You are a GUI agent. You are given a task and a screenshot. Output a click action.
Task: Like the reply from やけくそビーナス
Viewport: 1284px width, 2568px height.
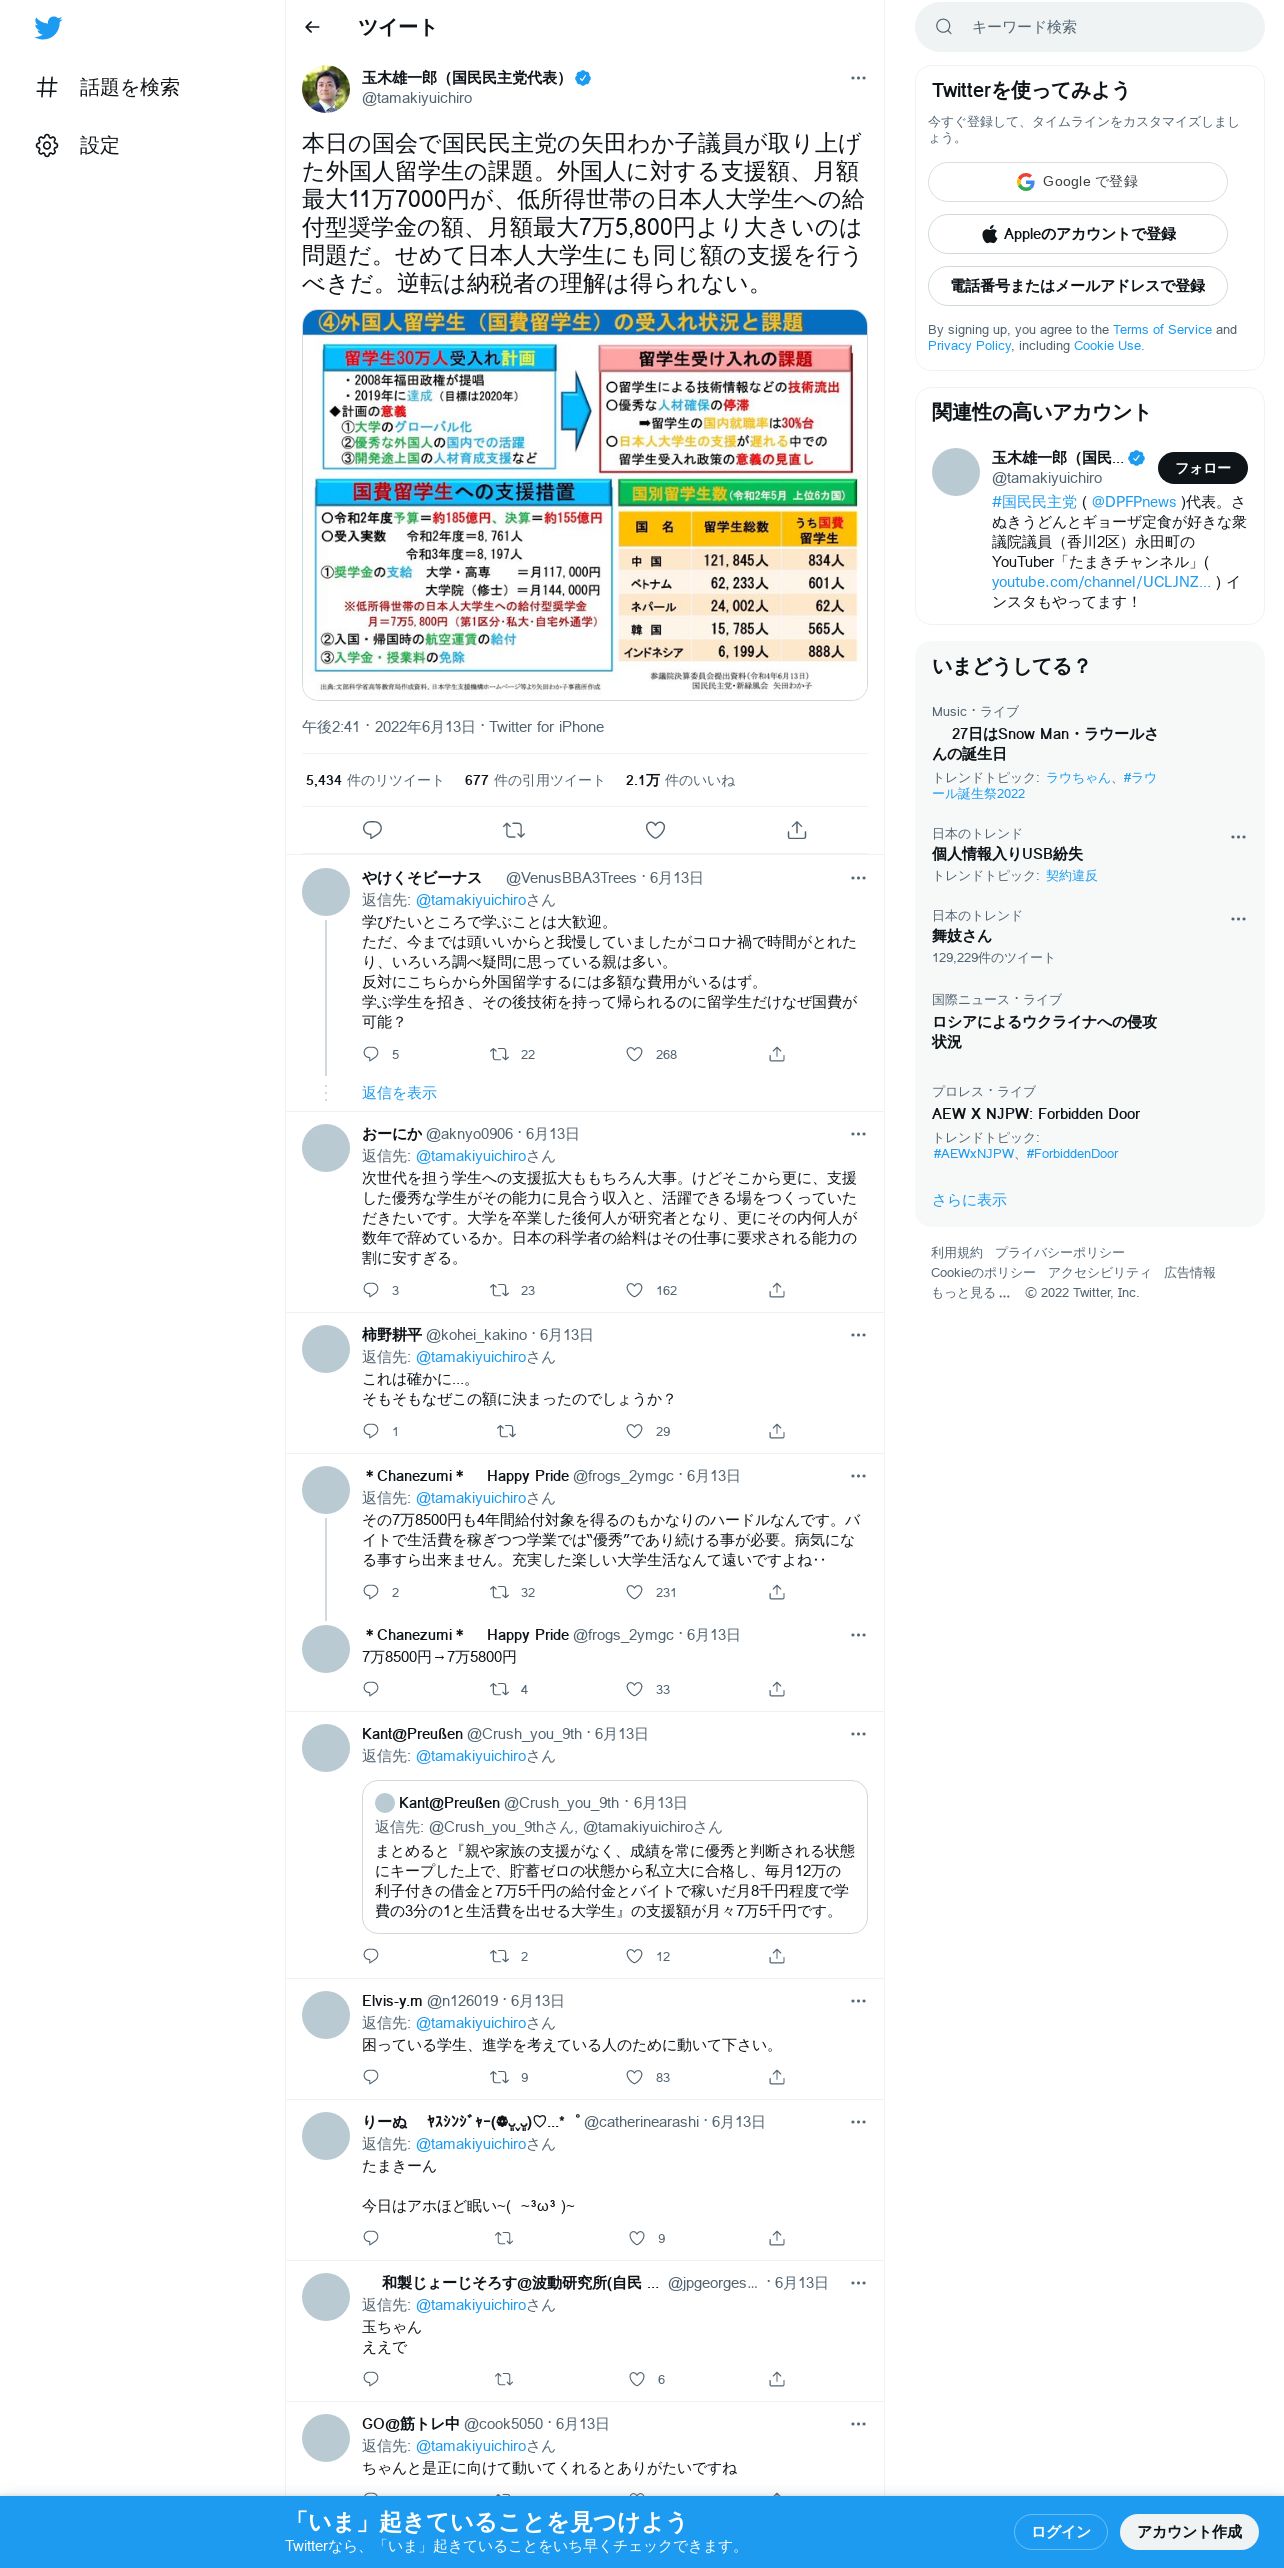(x=634, y=1054)
